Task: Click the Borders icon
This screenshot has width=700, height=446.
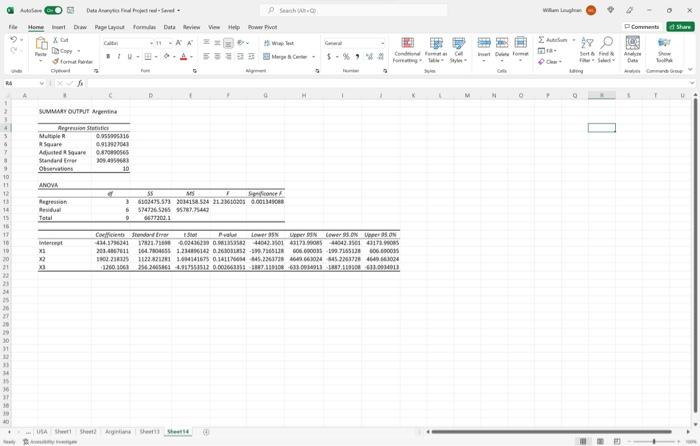Action: tap(148, 57)
